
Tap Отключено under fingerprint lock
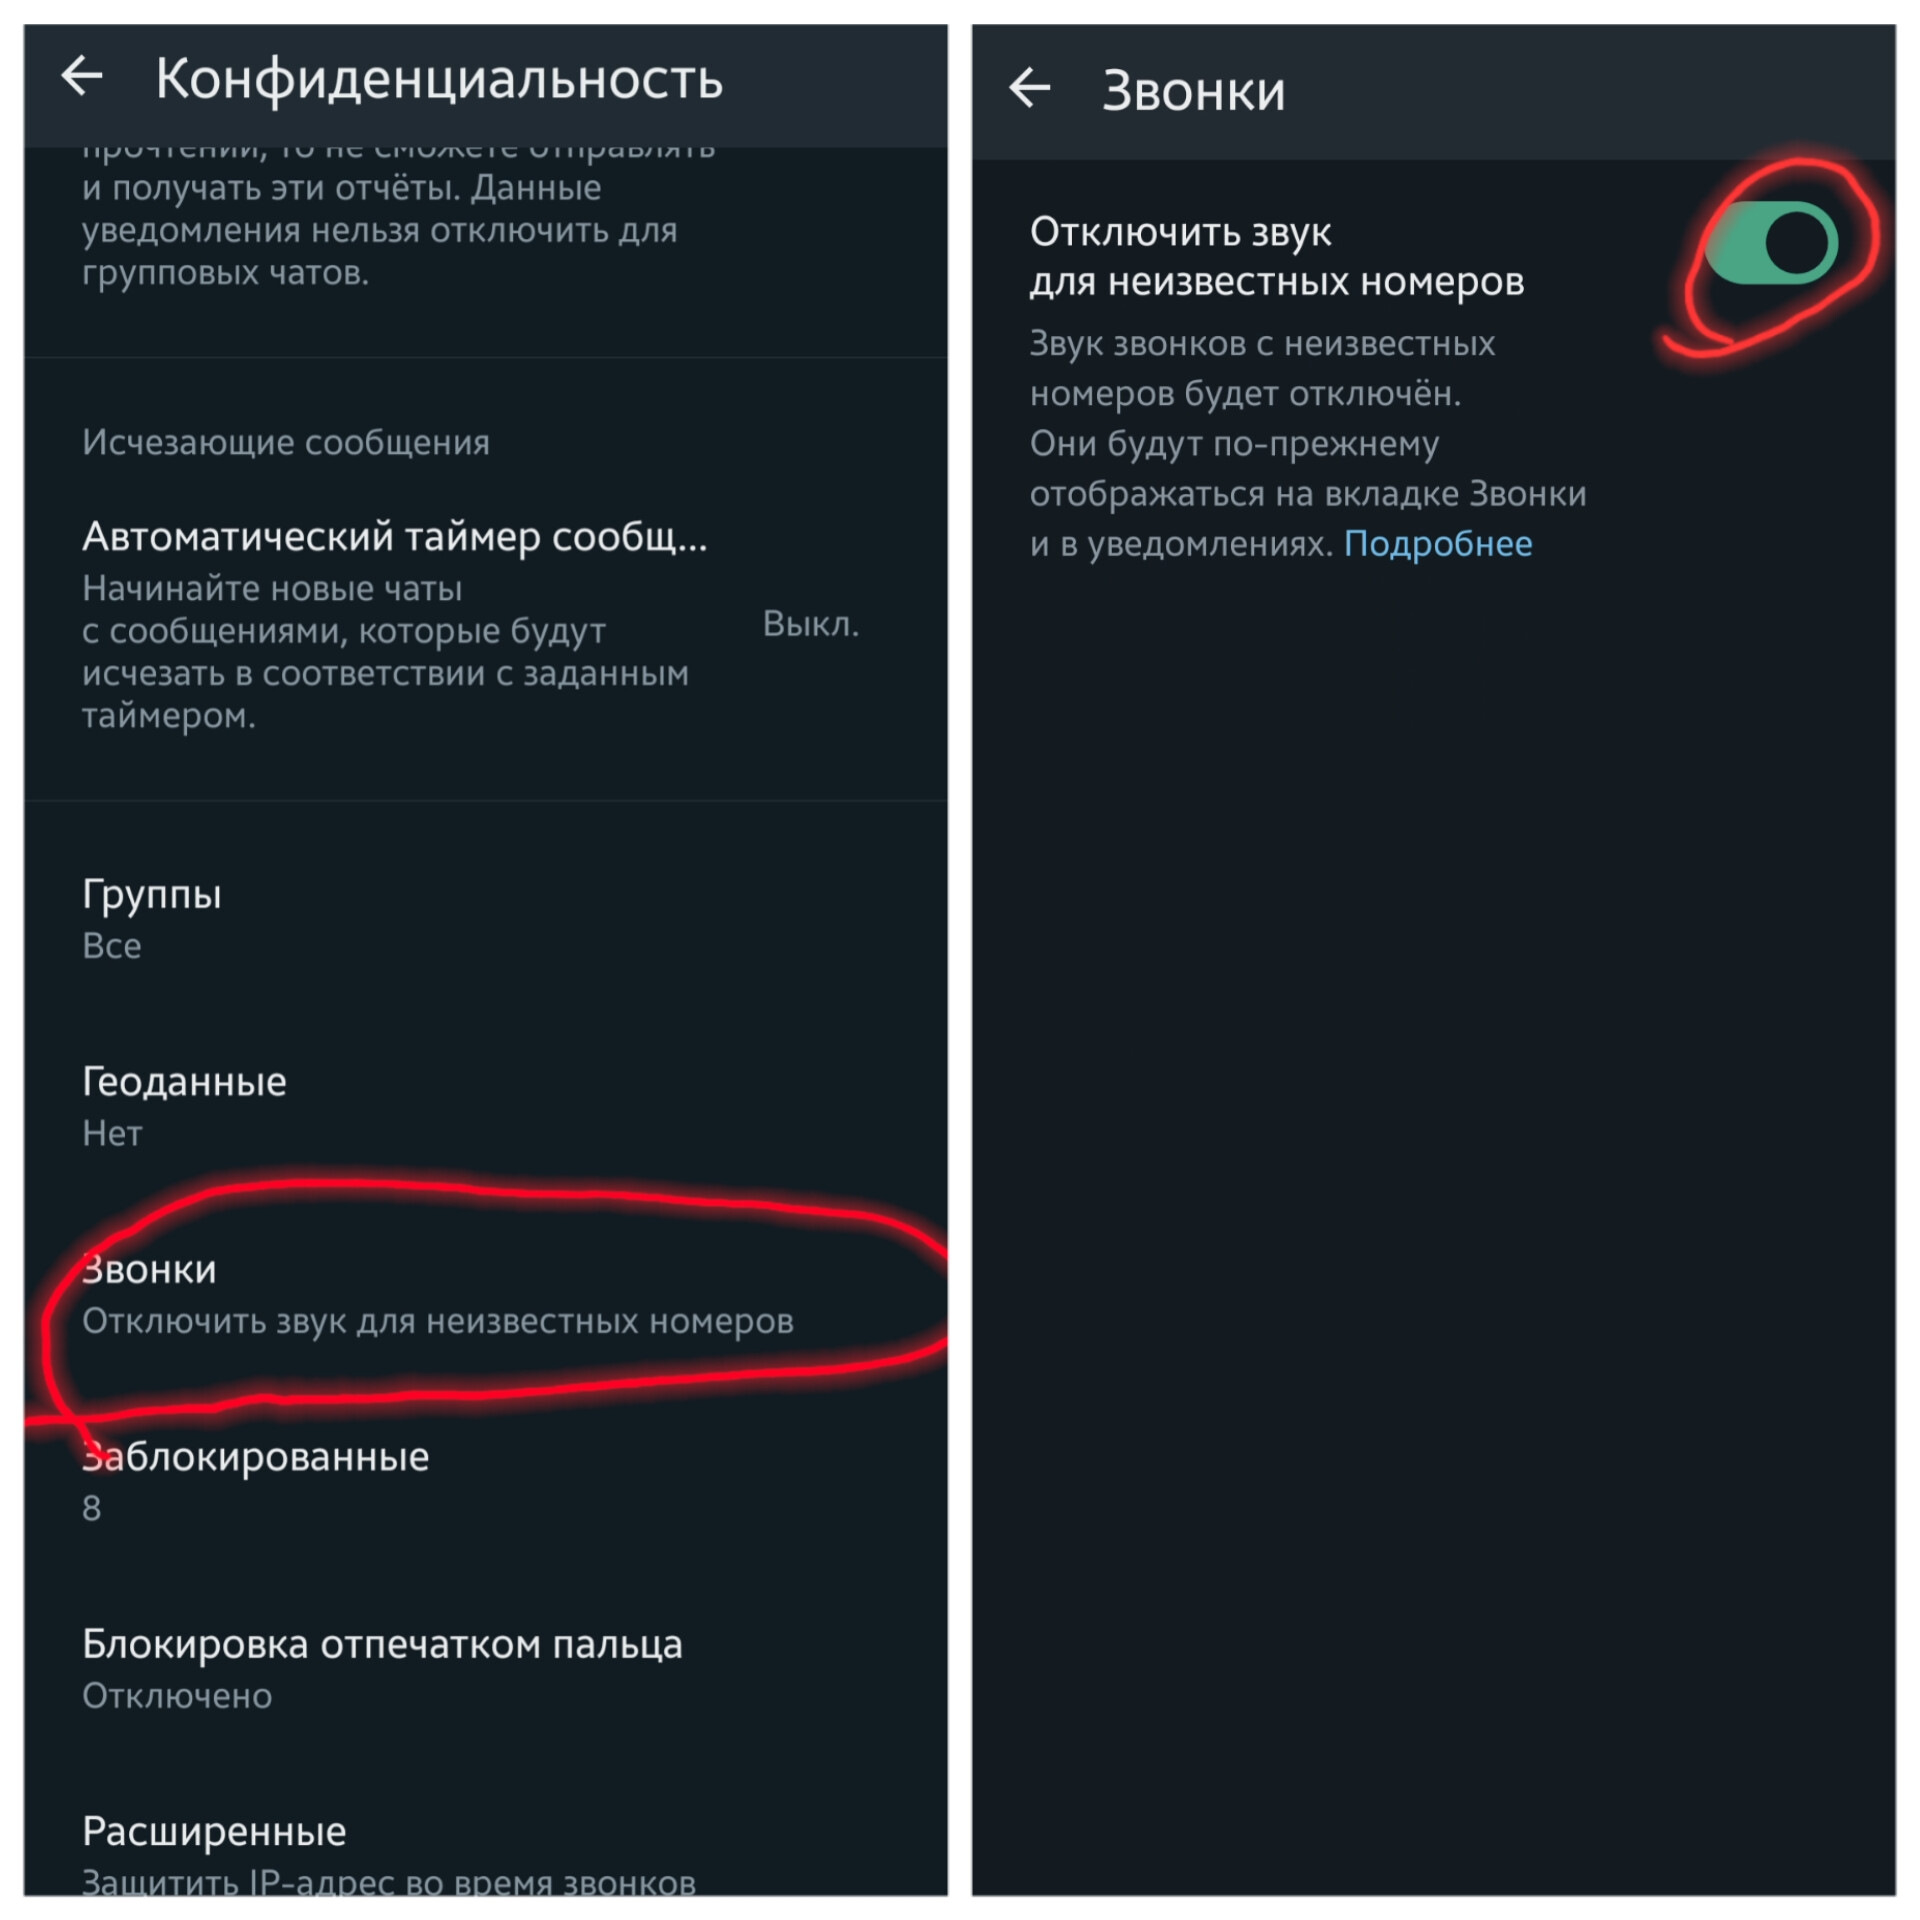coord(177,1696)
